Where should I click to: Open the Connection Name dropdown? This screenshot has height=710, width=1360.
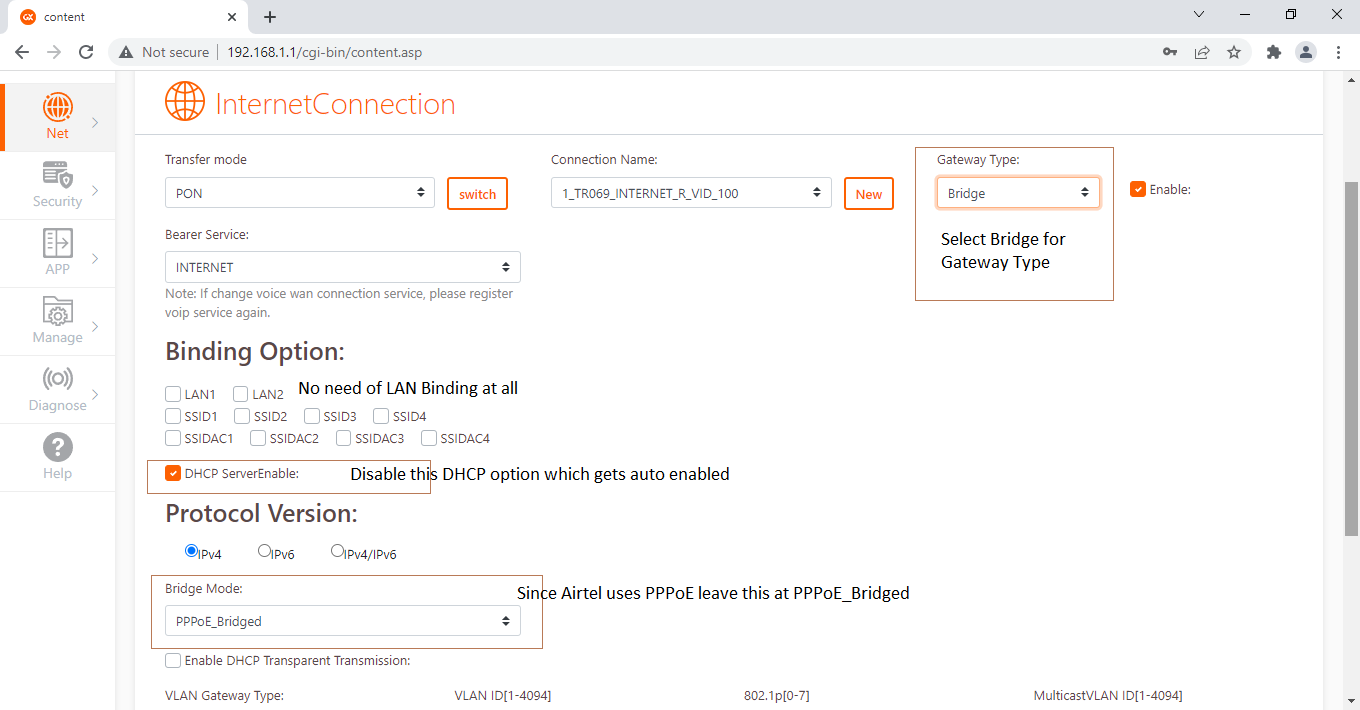pyautogui.click(x=690, y=193)
